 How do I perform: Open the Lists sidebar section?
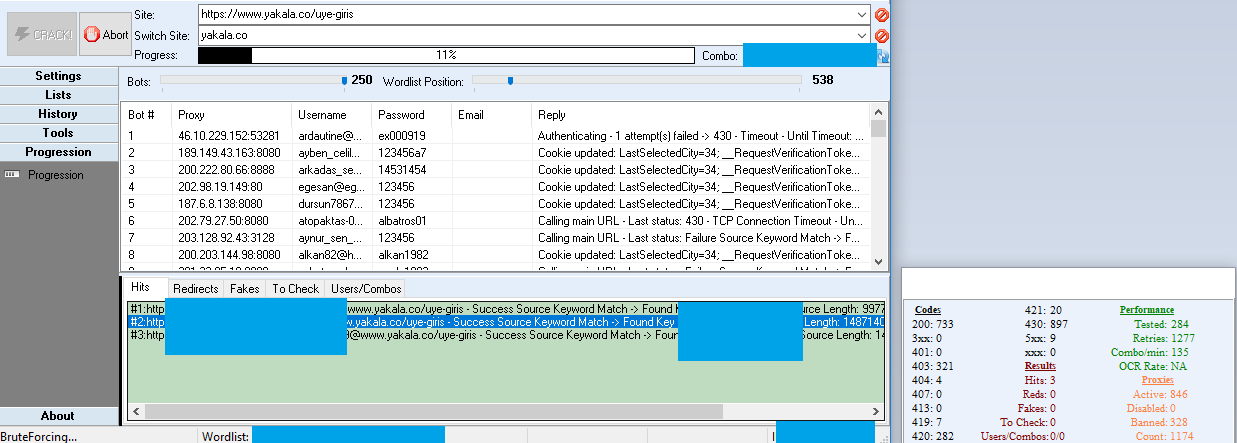pos(58,95)
